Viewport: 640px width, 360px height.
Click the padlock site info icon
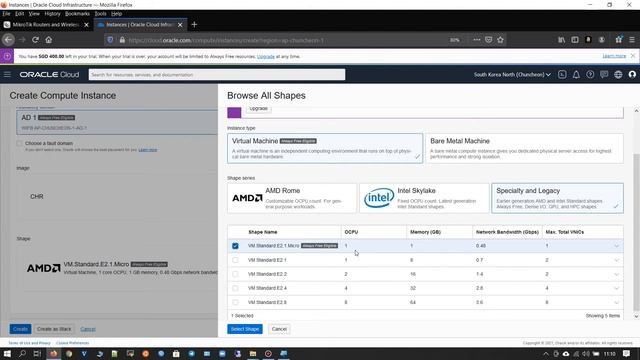[x=122, y=40]
